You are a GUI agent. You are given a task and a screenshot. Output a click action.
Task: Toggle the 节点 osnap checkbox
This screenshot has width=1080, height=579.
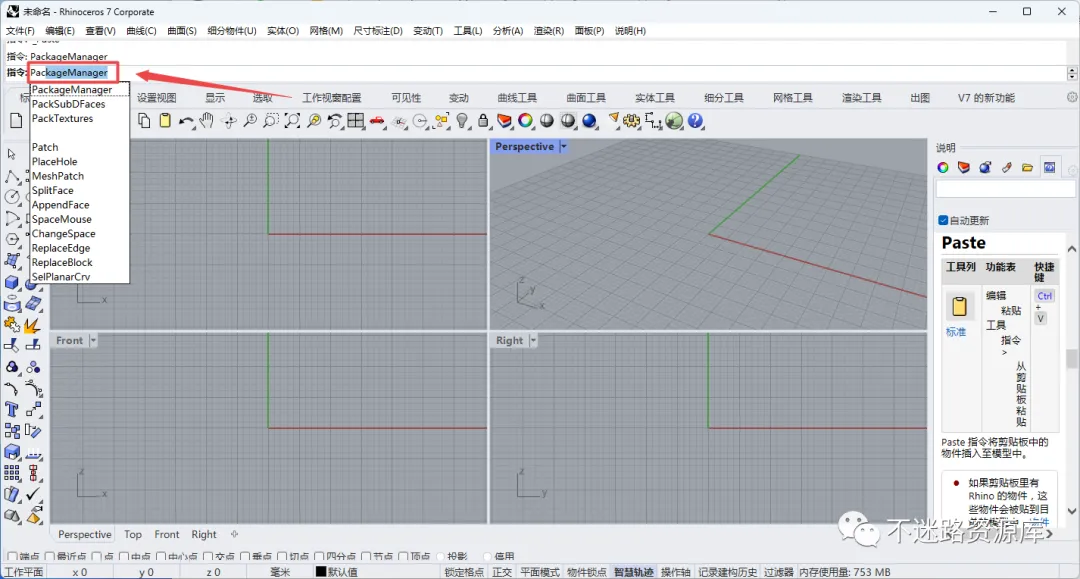[x=366, y=556]
